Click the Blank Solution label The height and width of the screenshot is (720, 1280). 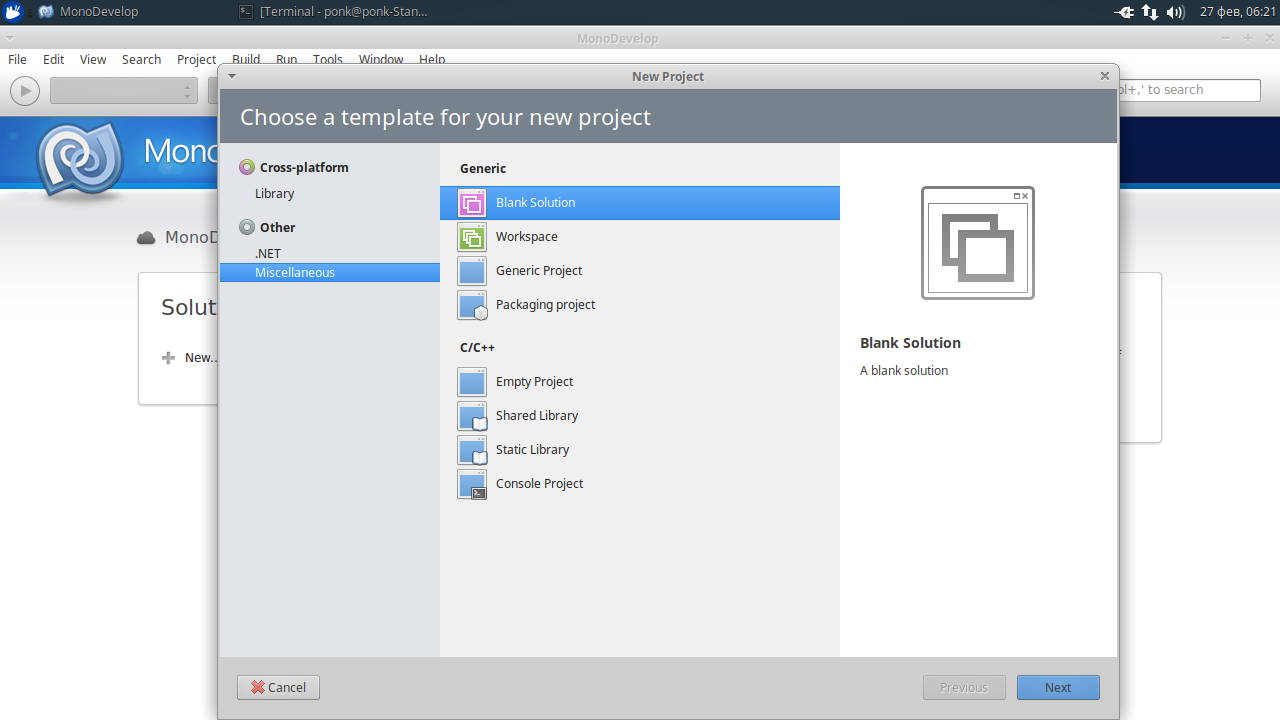[x=535, y=203]
